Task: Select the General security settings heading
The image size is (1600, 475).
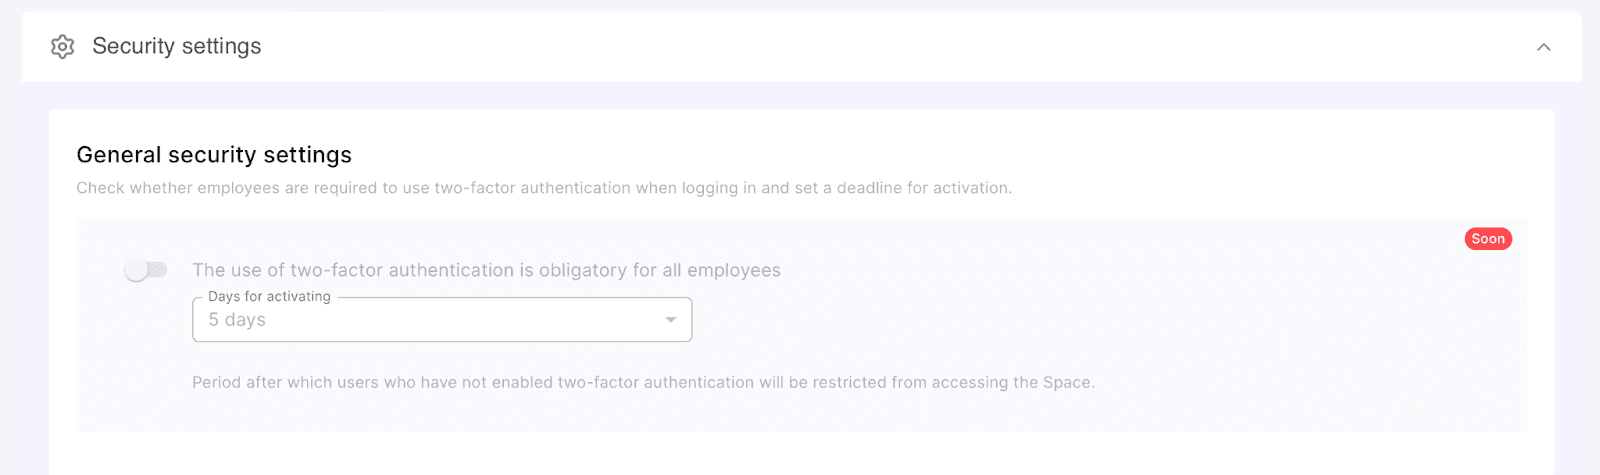Action: point(214,155)
